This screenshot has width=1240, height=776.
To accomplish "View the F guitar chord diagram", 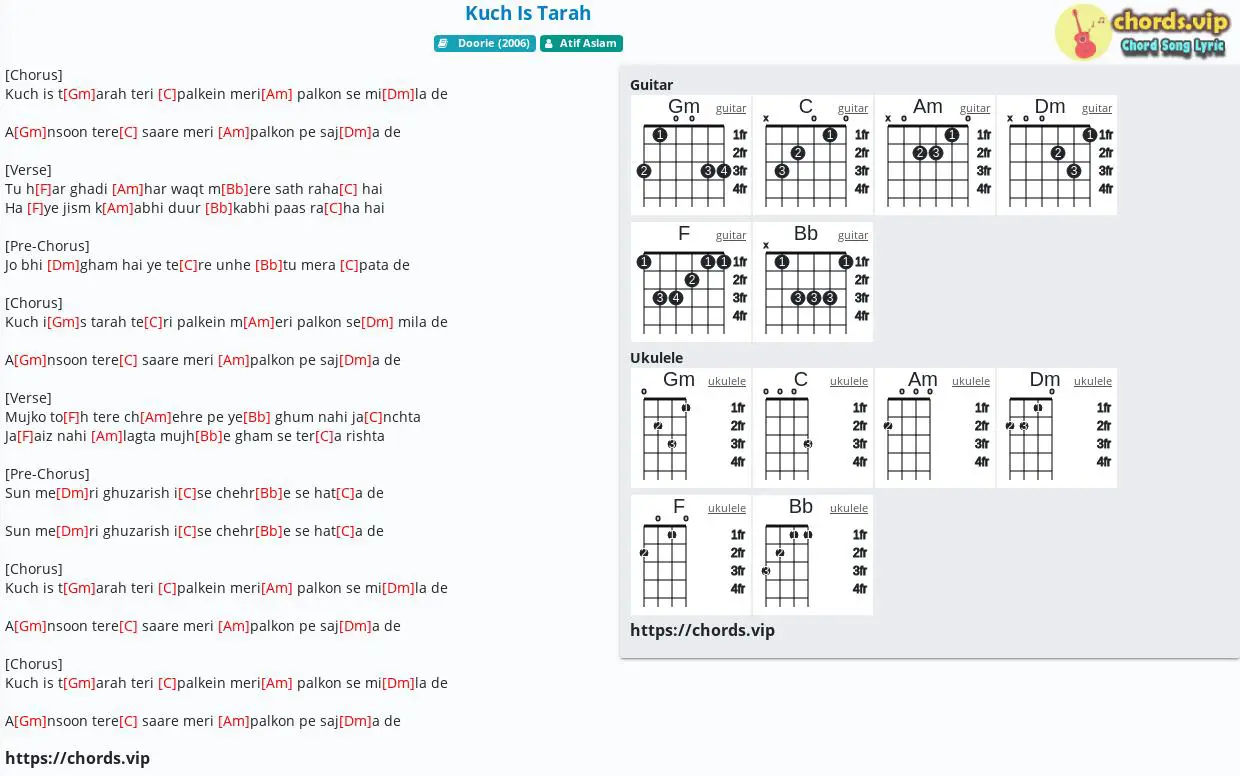I will click(691, 282).
